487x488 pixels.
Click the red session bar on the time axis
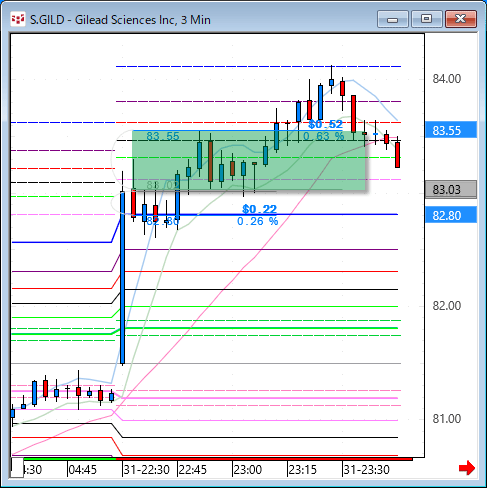coord(264,459)
